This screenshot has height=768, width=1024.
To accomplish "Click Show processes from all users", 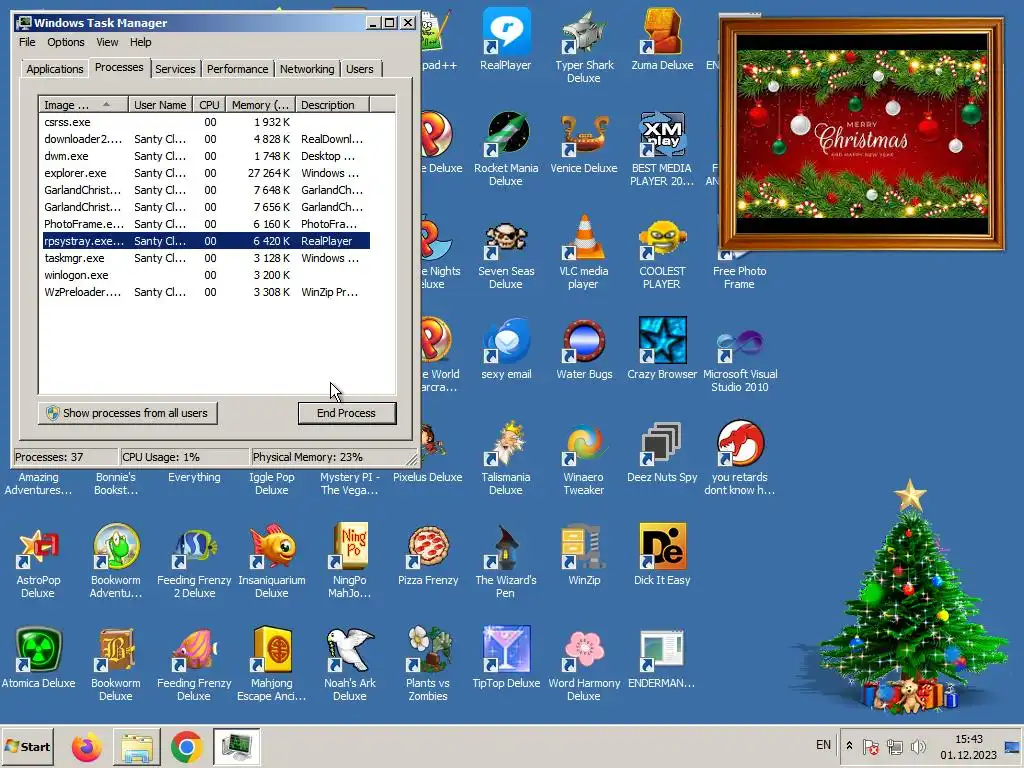I will click(127, 413).
